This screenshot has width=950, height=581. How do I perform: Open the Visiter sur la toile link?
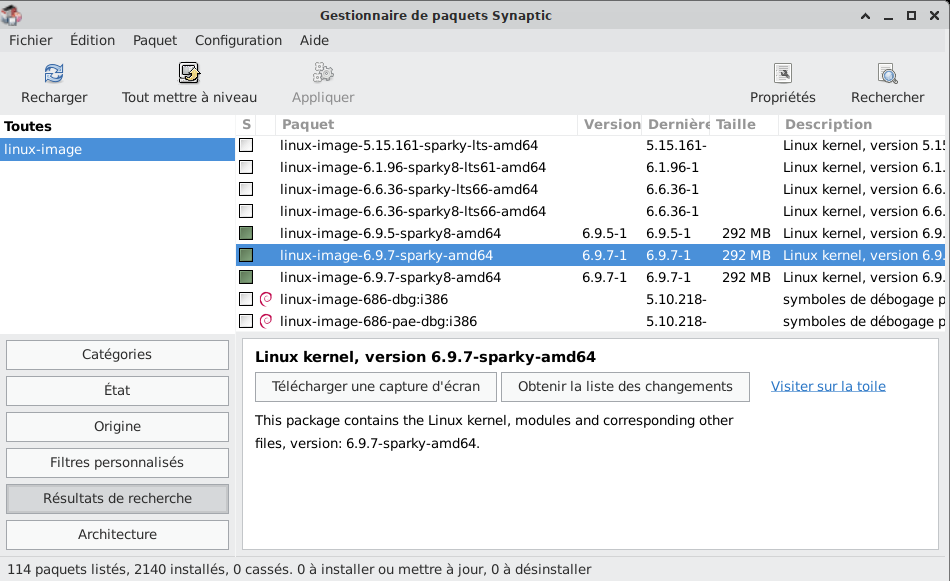point(828,386)
